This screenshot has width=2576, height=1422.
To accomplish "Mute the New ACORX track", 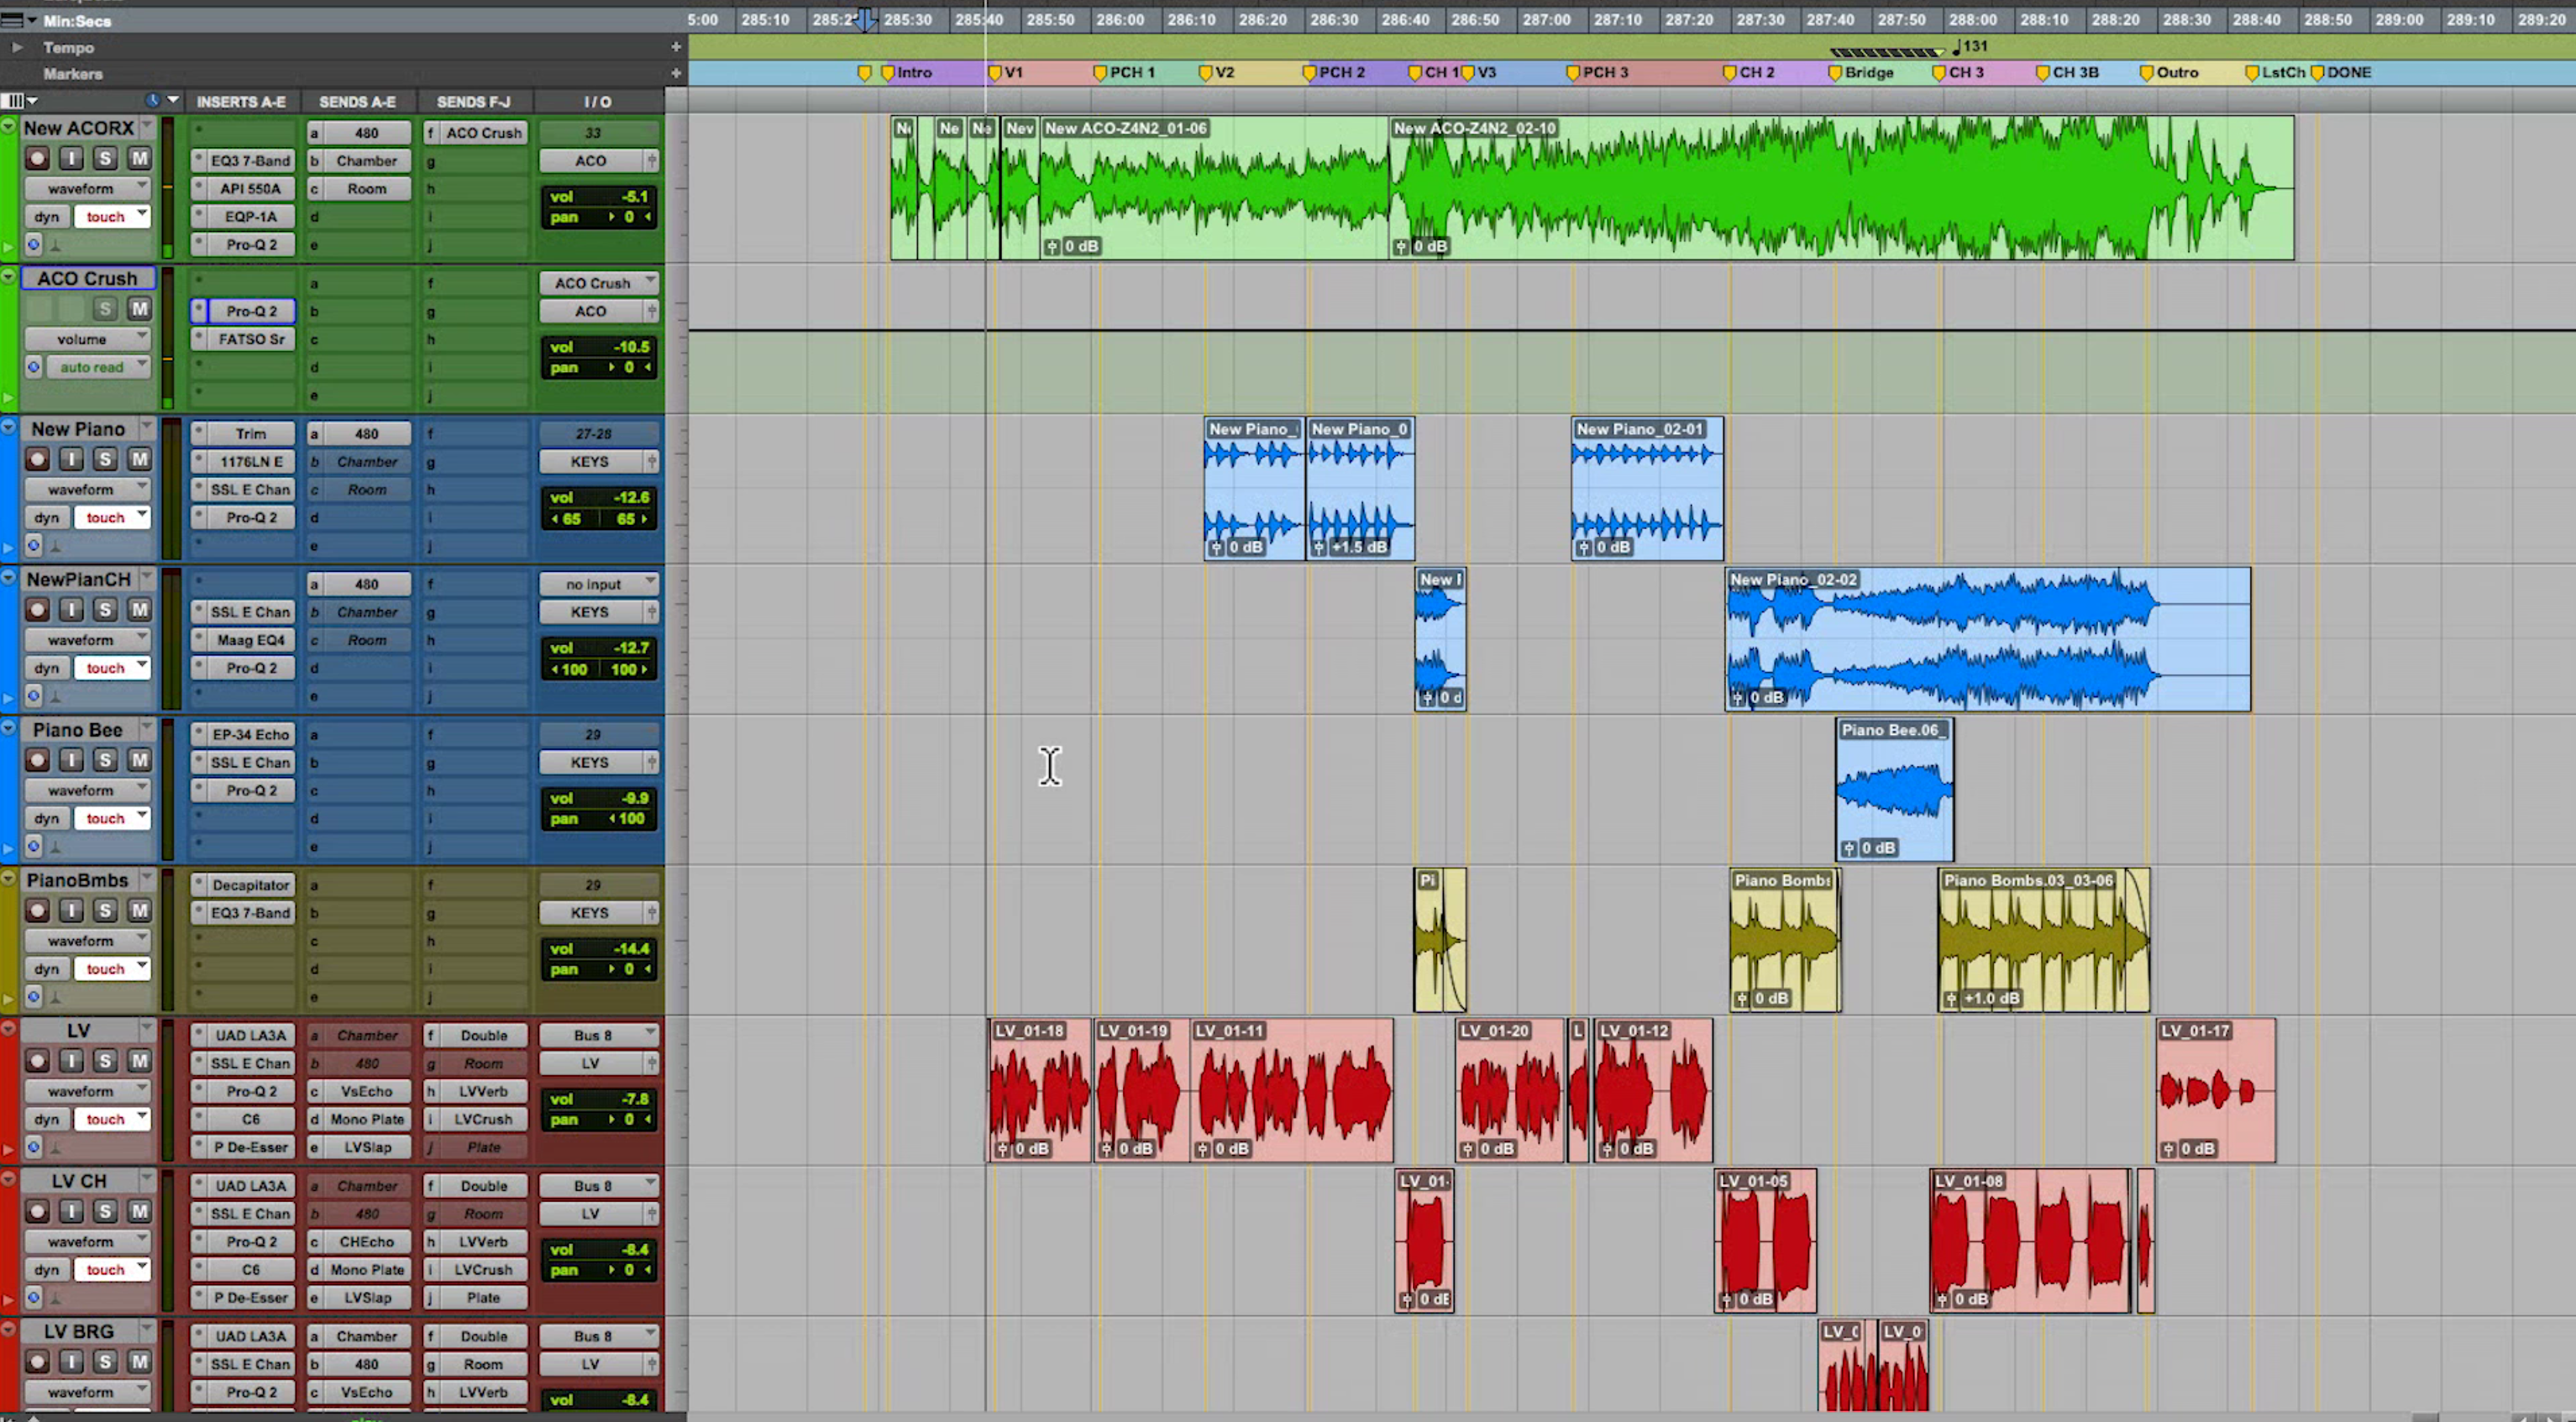I will [x=139, y=158].
